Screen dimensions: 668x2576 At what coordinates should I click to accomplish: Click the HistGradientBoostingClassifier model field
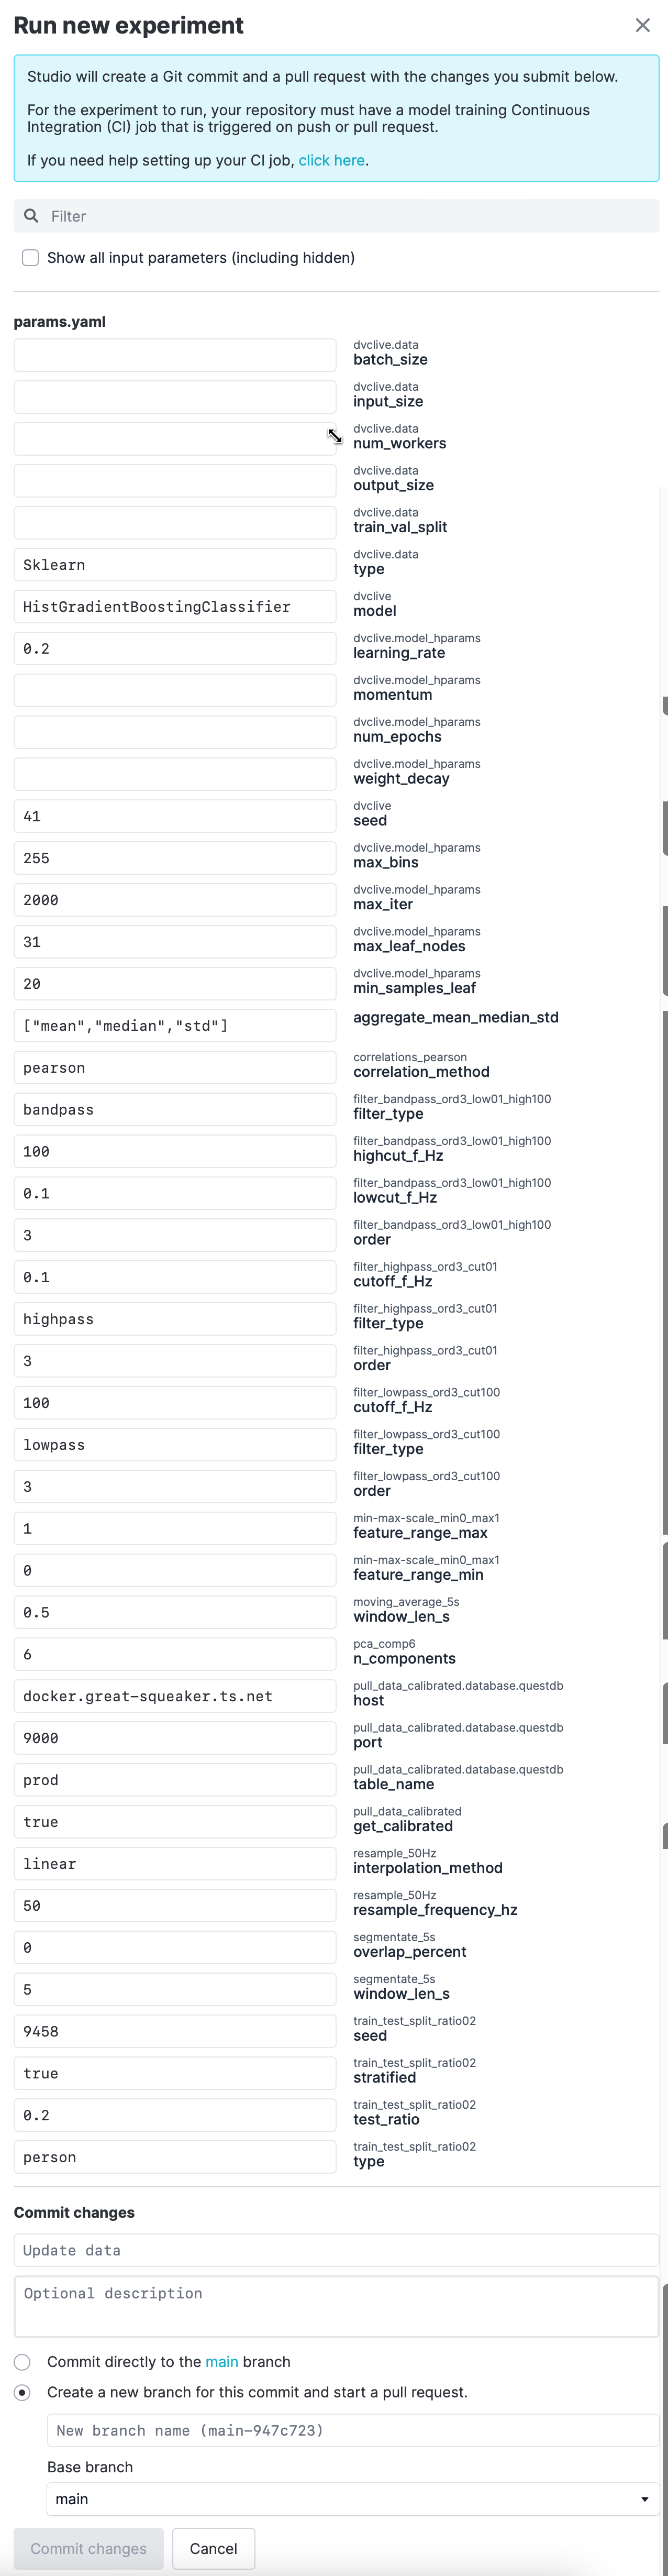coord(175,606)
